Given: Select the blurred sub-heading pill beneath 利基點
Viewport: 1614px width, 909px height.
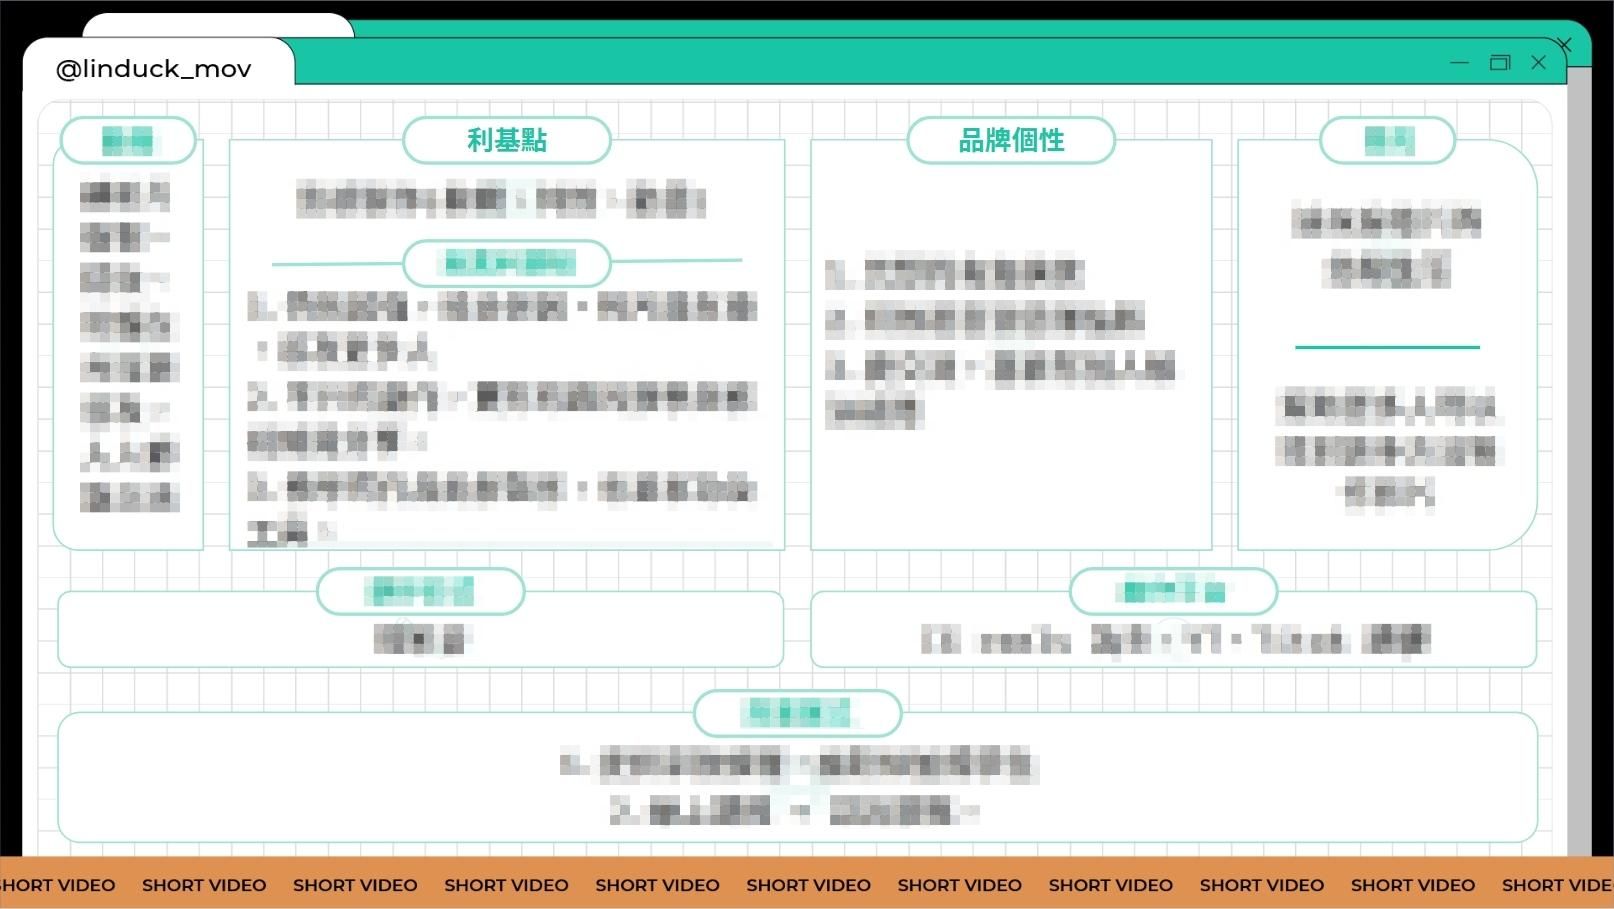Looking at the screenshot, I should (506, 263).
